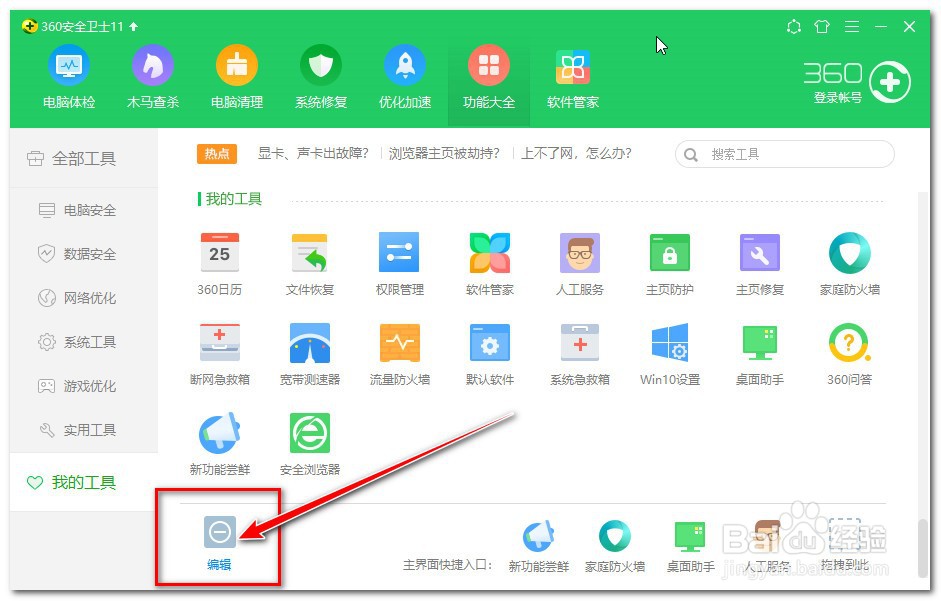
Task: Focus the 搜索工具 search field
Action: coord(785,154)
